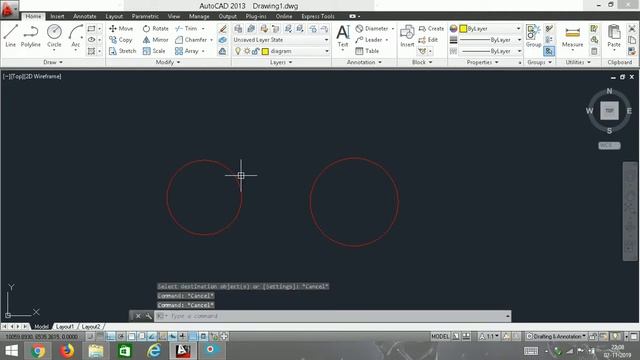Image resolution: width=640 pixels, height=360 pixels.
Task: Click the block Edit tool
Action: coord(428,40)
